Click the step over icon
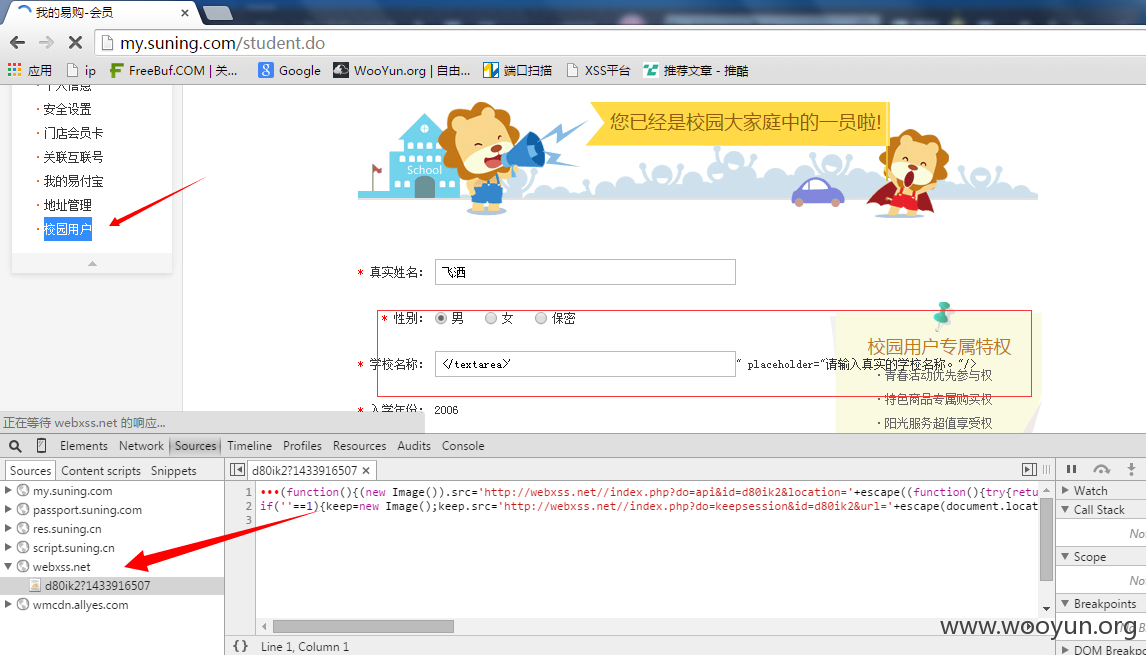1146x655 pixels. pos(1101,469)
